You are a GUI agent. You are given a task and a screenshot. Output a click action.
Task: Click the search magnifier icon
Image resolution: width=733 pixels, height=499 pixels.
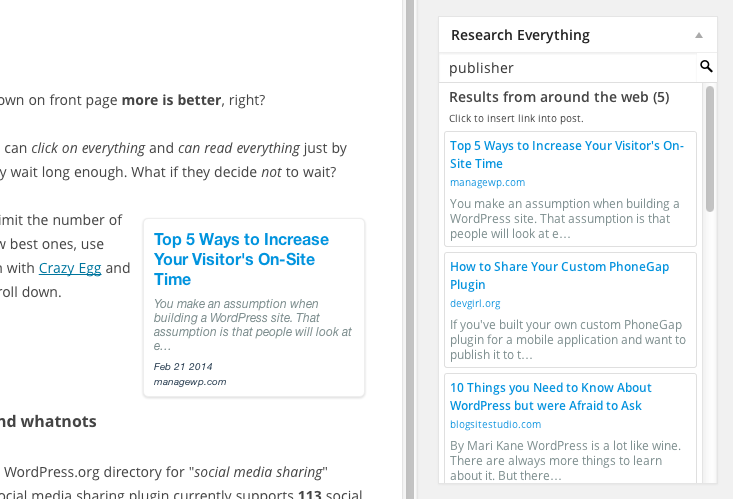(706, 67)
